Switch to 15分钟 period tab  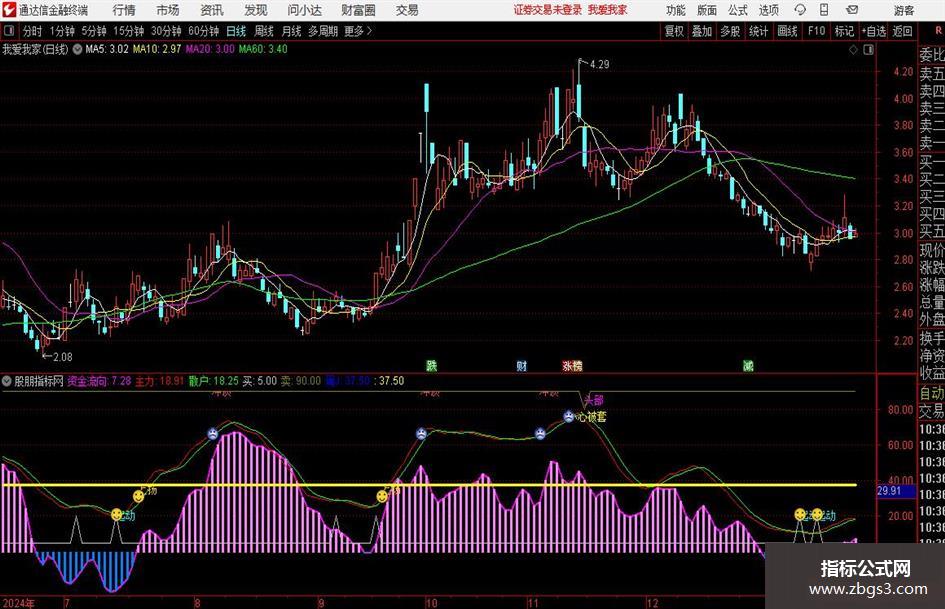click(128, 31)
